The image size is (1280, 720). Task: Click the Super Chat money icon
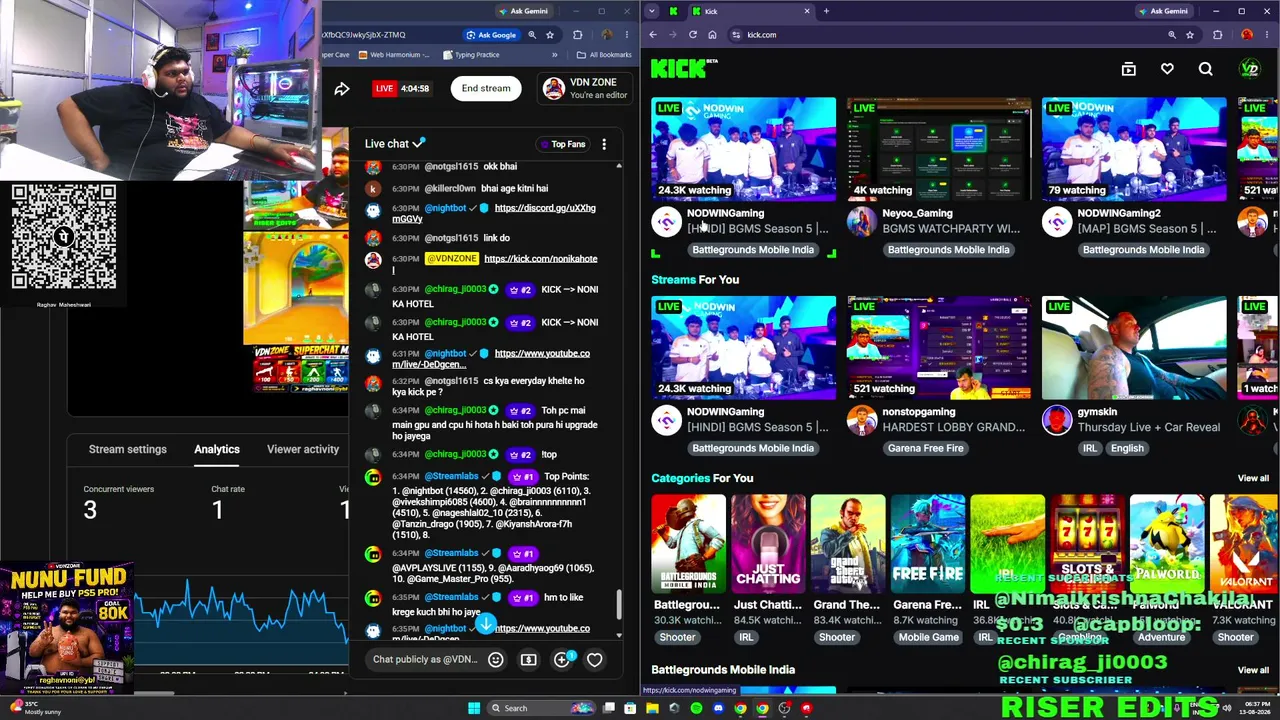(x=529, y=660)
